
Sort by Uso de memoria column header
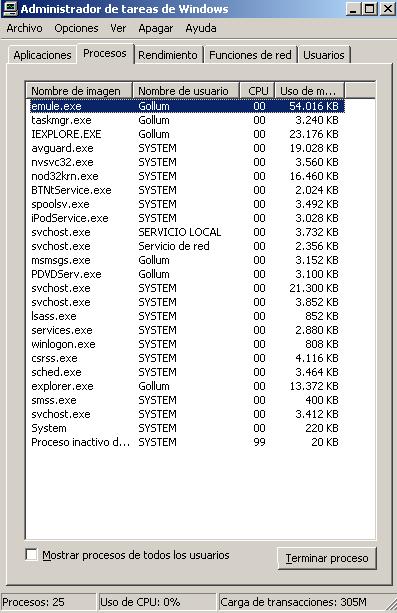tap(309, 91)
